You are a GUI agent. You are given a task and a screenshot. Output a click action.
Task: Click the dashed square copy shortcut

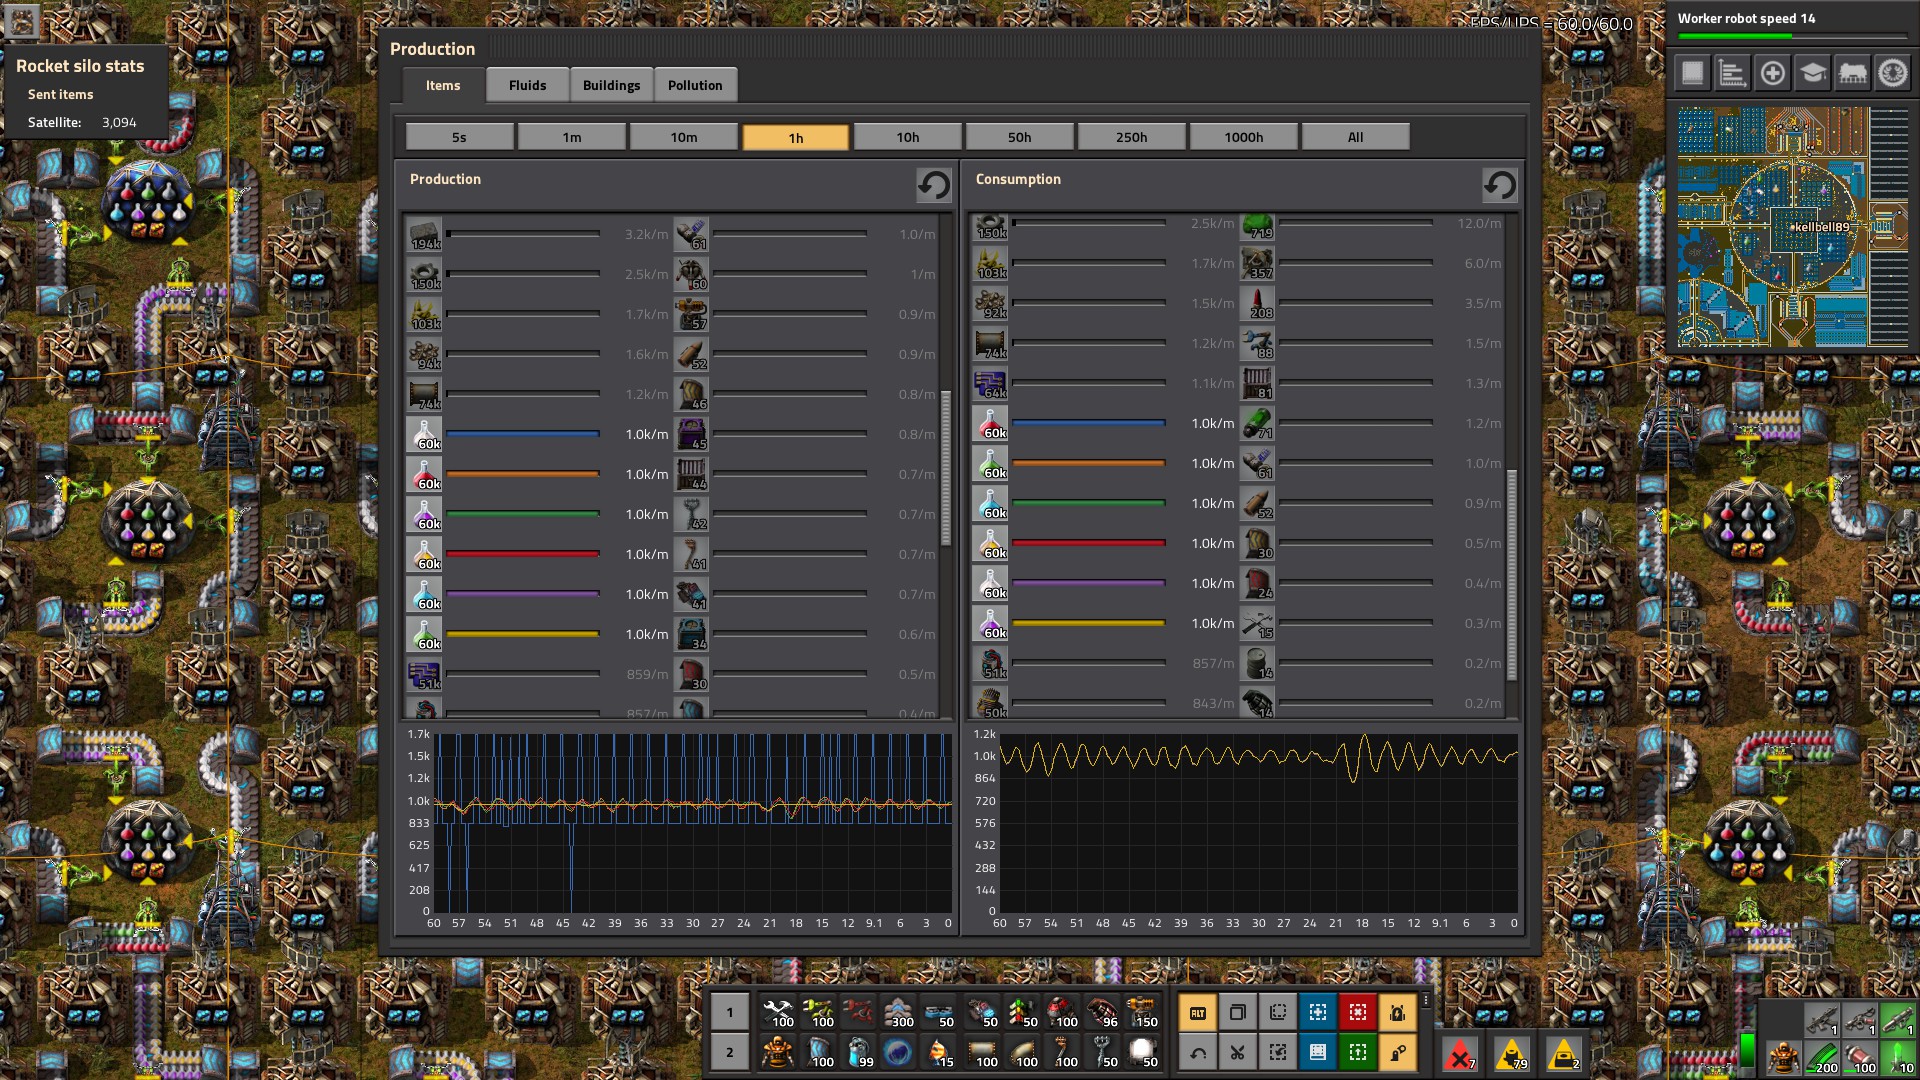pos(1277,1012)
